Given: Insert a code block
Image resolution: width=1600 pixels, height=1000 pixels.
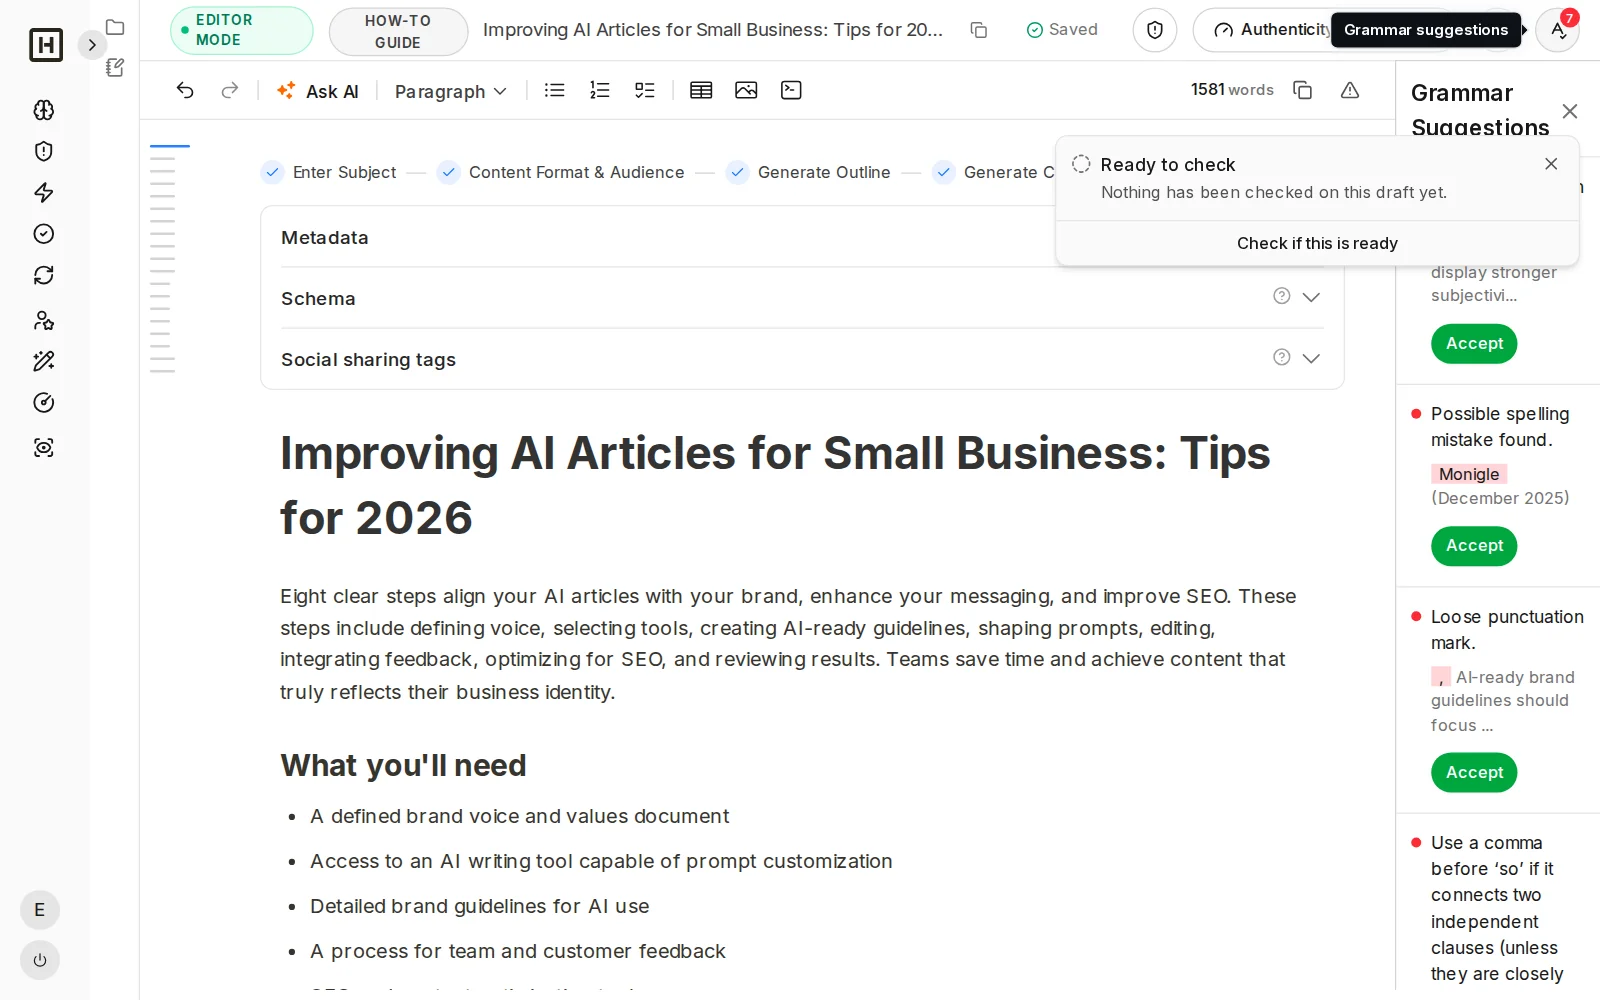Looking at the screenshot, I should click(x=791, y=90).
